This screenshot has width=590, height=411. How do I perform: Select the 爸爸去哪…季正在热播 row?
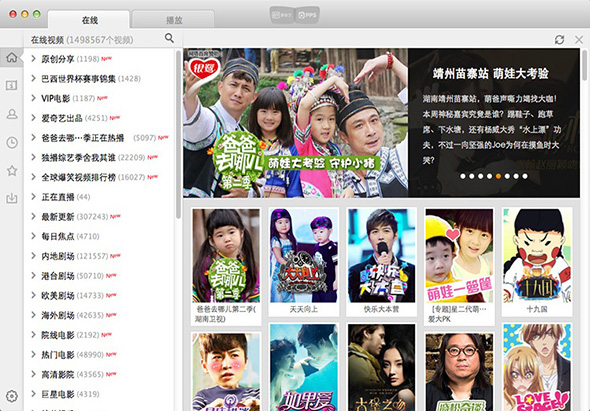coord(100,138)
